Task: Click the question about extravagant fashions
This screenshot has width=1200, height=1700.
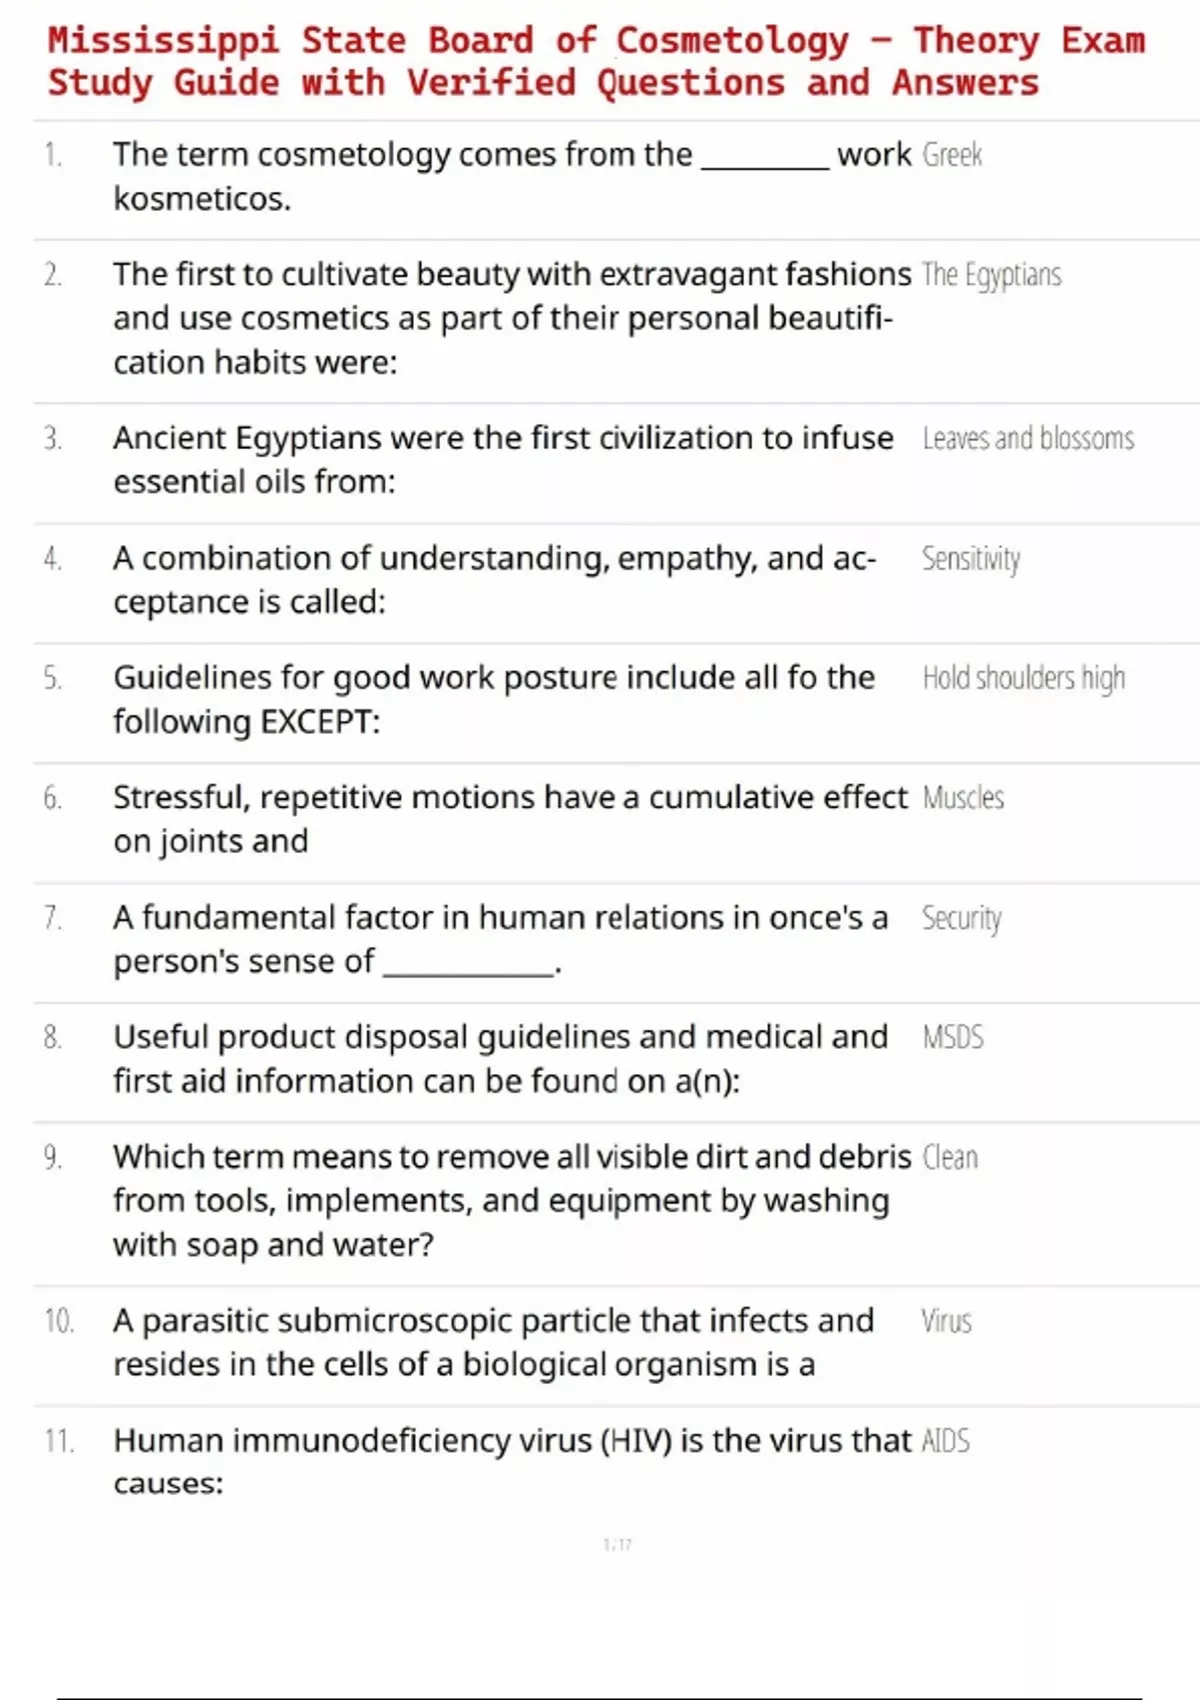Action: click(x=510, y=318)
